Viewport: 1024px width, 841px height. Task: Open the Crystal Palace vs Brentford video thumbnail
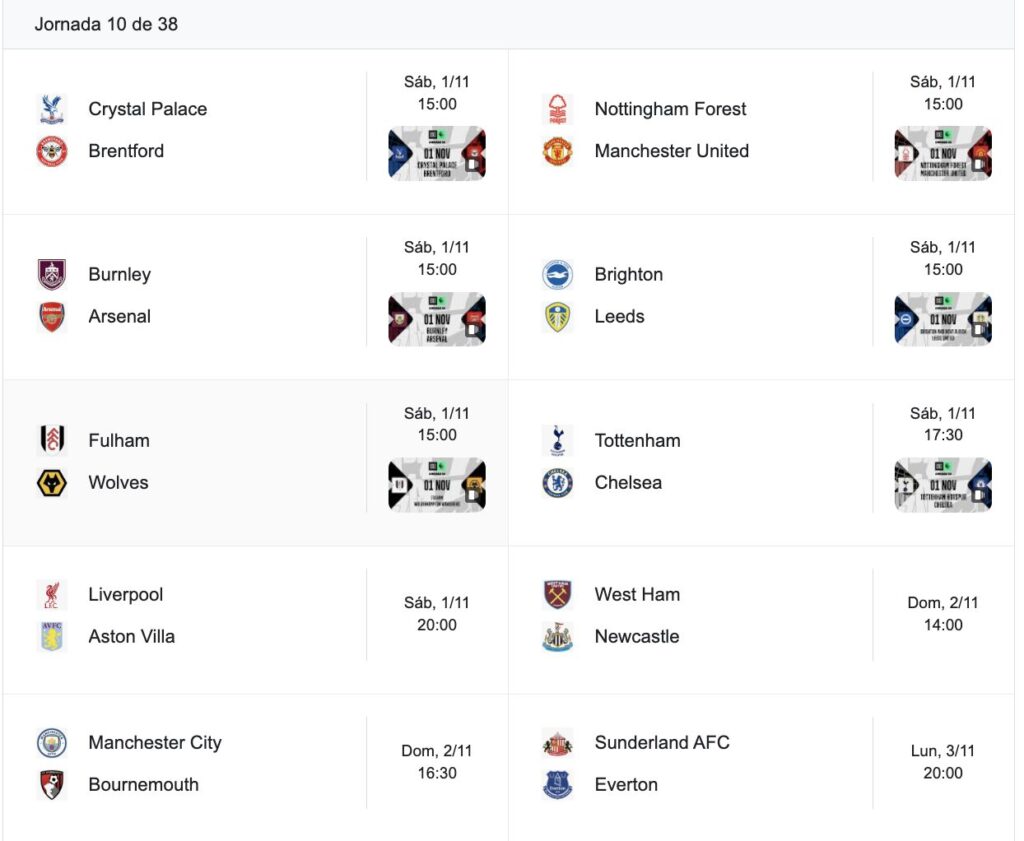pos(437,153)
